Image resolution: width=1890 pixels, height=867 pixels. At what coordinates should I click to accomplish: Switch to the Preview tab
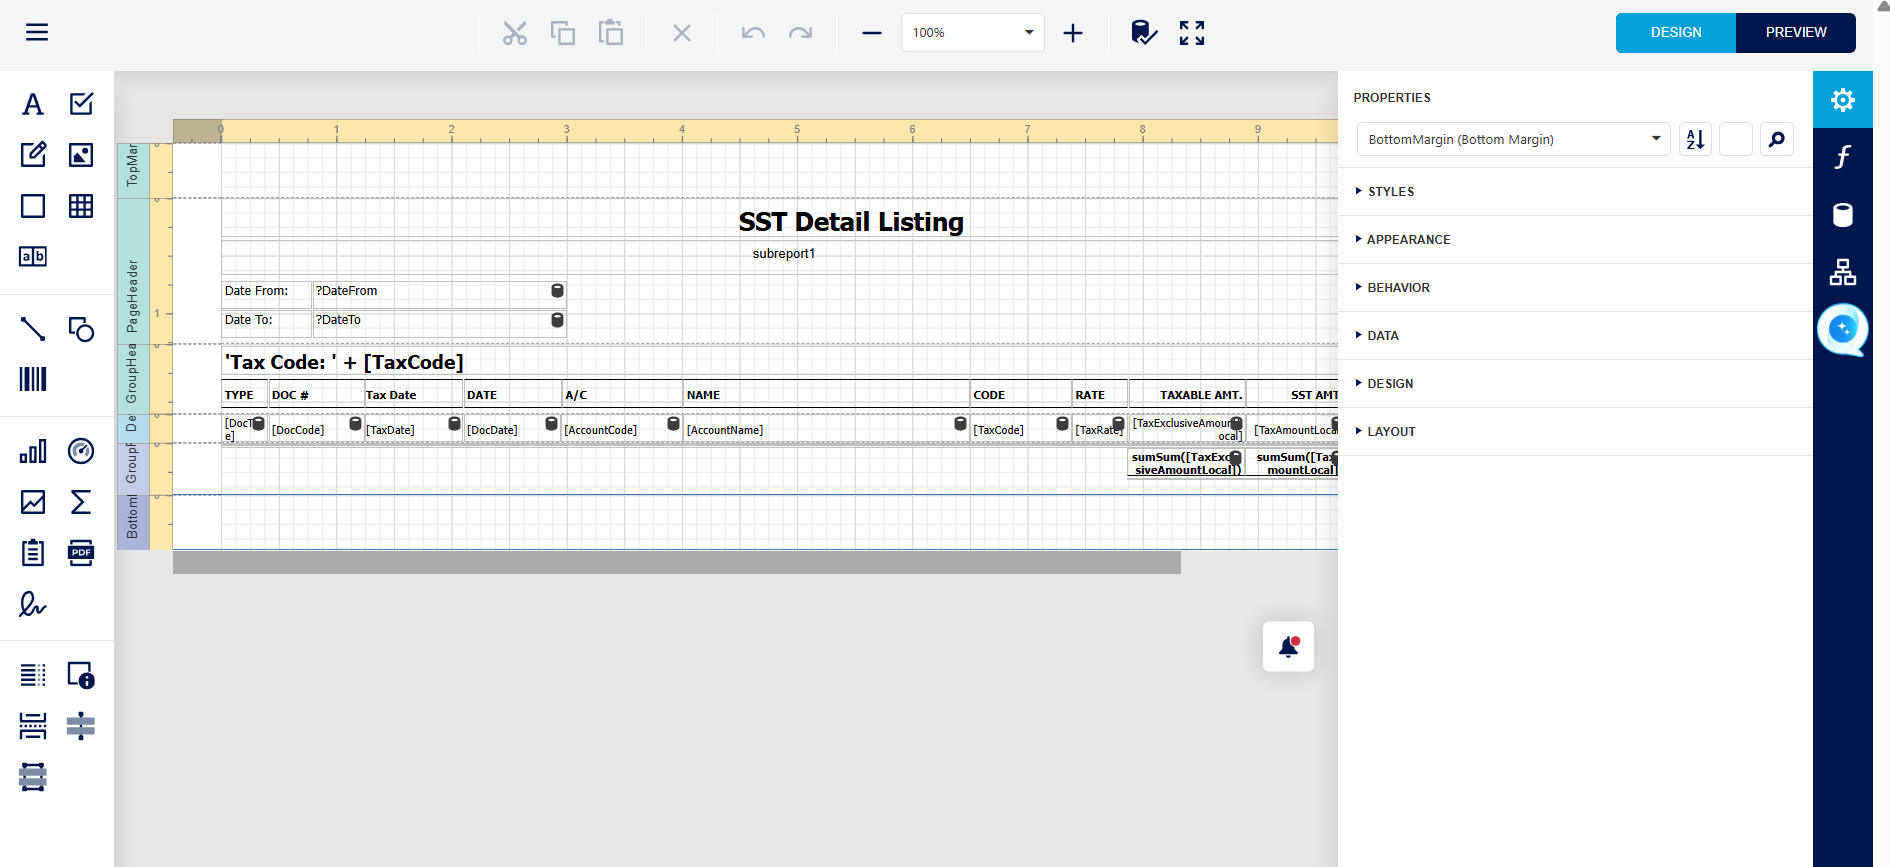point(1795,33)
